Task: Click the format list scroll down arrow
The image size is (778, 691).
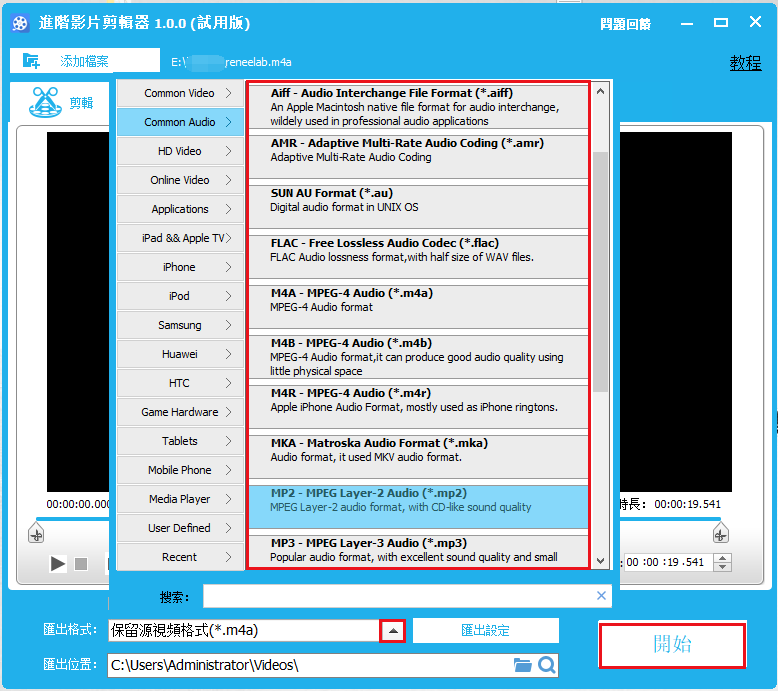Action: 600,561
